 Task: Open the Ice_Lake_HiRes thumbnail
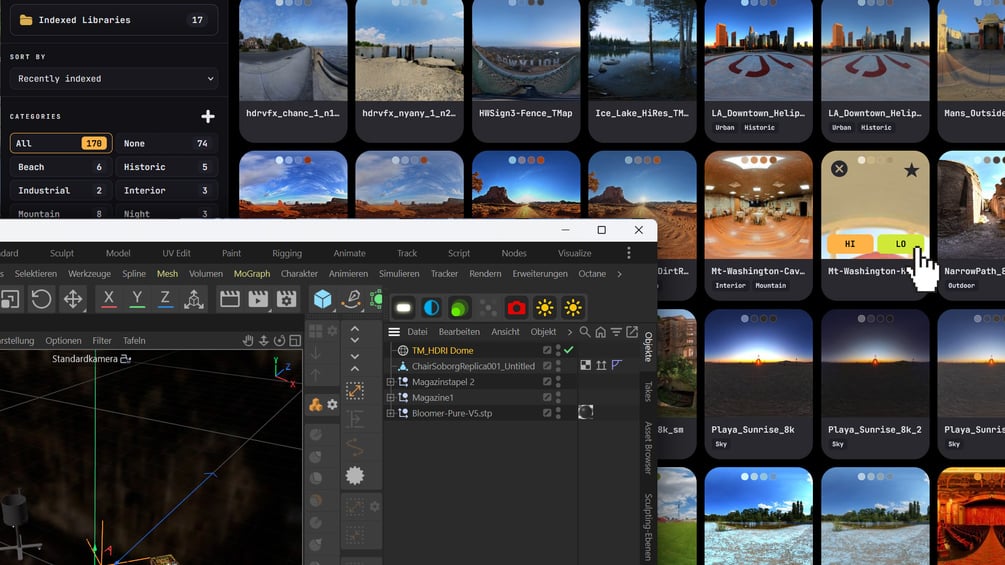pos(642,50)
